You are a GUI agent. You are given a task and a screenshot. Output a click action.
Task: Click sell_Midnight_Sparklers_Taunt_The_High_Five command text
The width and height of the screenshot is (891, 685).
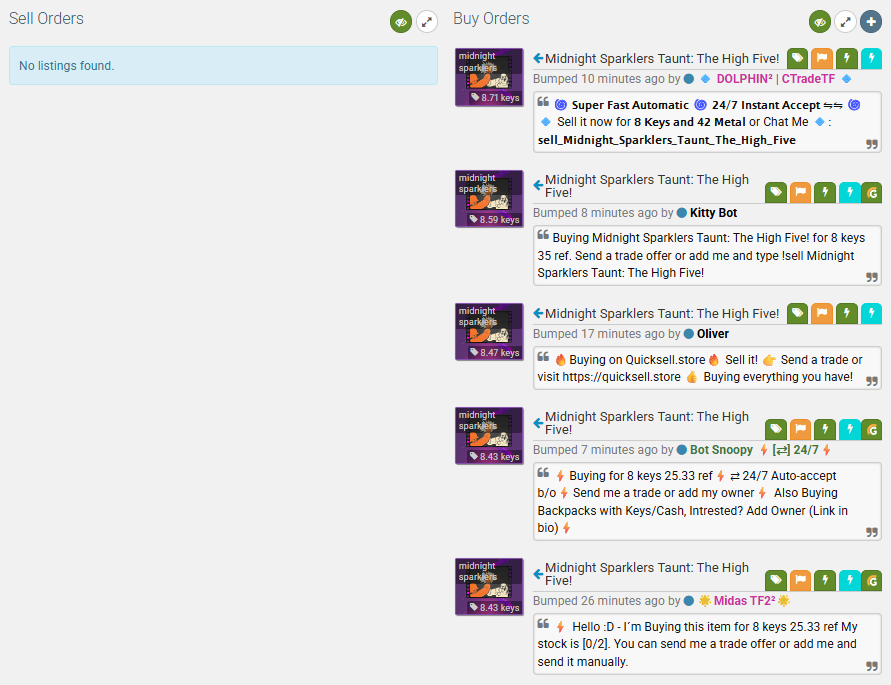tap(667, 140)
